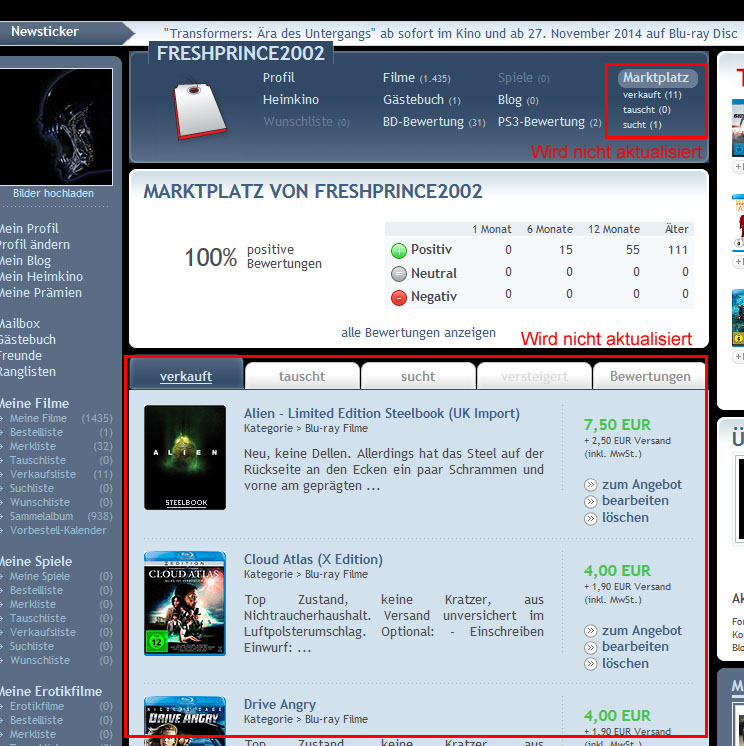Open the Alien Steelbook cover thumbnail
This screenshot has height=746, width=744.
[185, 457]
